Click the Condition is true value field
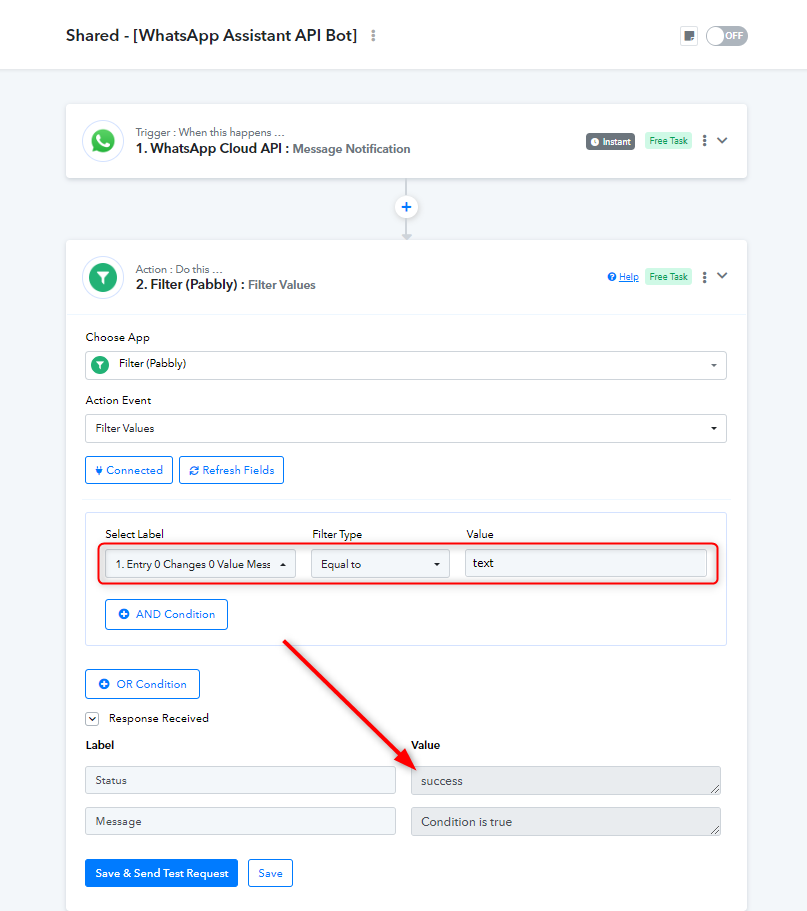Image resolution: width=807 pixels, height=911 pixels. click(x=566, y=822)
